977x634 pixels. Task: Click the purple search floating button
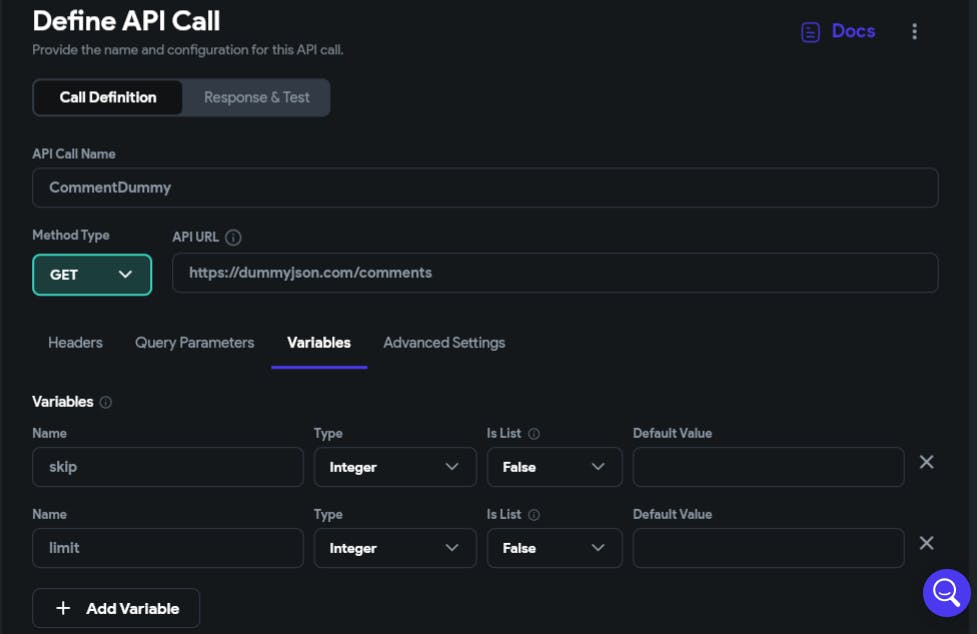[946, 593]
